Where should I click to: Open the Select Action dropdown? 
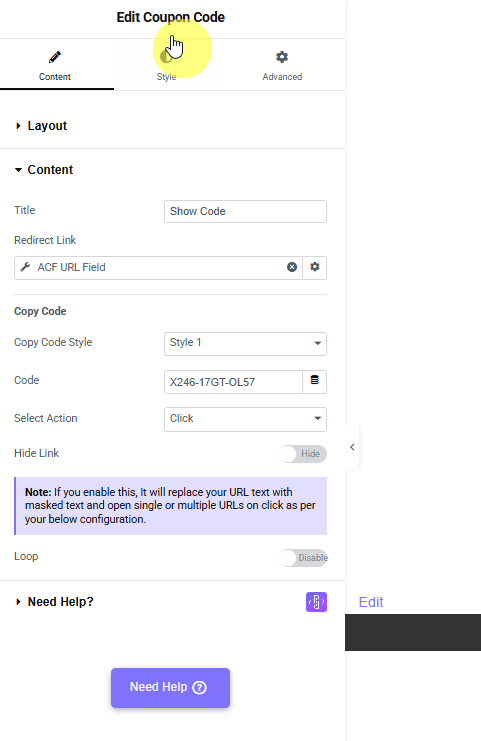pos(245,419)
